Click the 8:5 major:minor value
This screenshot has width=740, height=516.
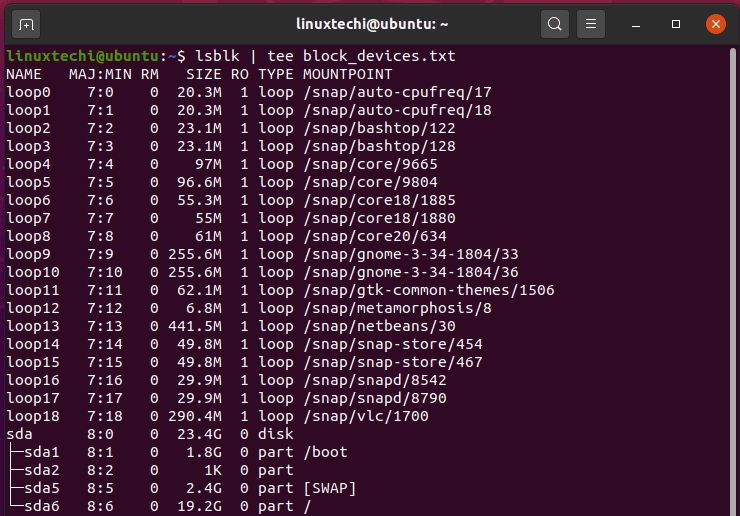100,488
